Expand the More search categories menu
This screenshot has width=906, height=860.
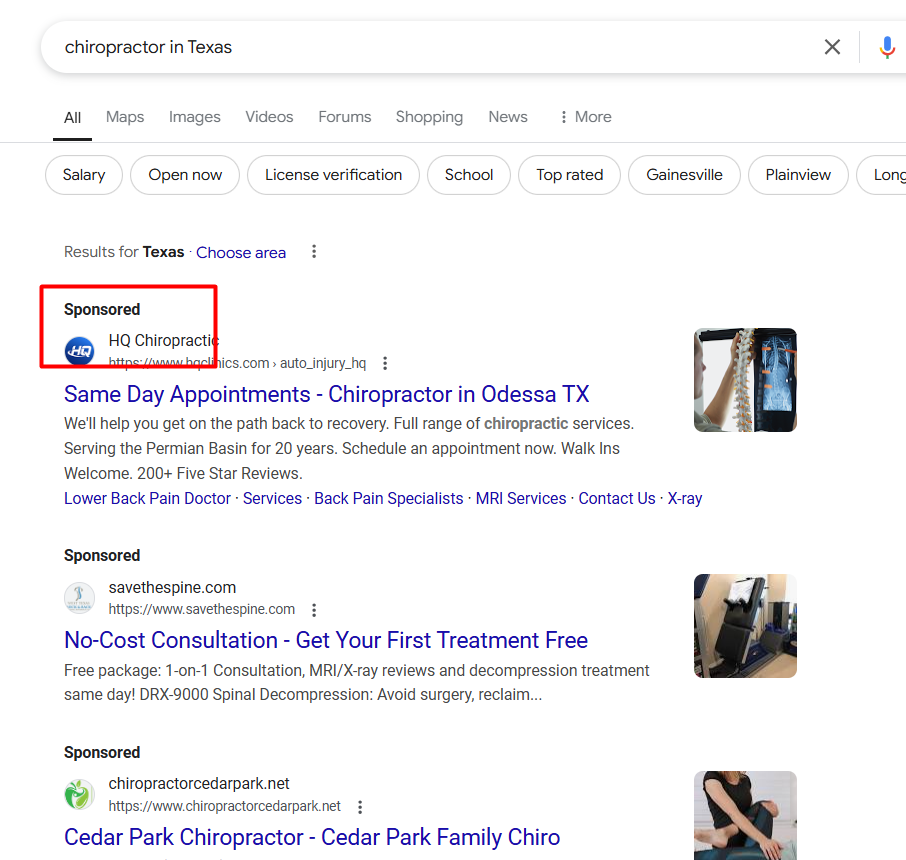[x=586, y=117]
